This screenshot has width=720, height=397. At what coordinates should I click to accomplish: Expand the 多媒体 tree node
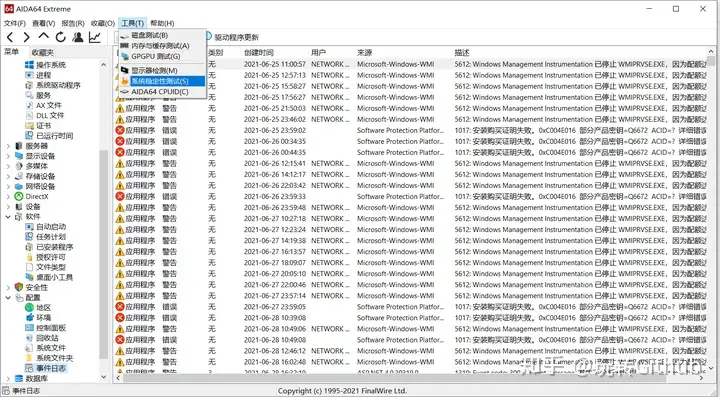(x=8, y=166)
